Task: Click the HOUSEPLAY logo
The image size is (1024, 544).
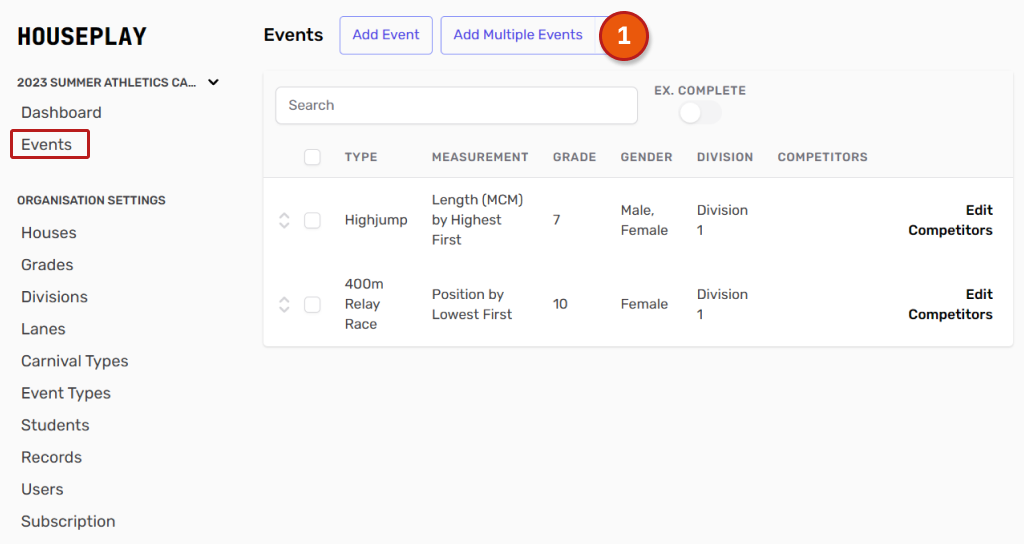Action: 82,37
